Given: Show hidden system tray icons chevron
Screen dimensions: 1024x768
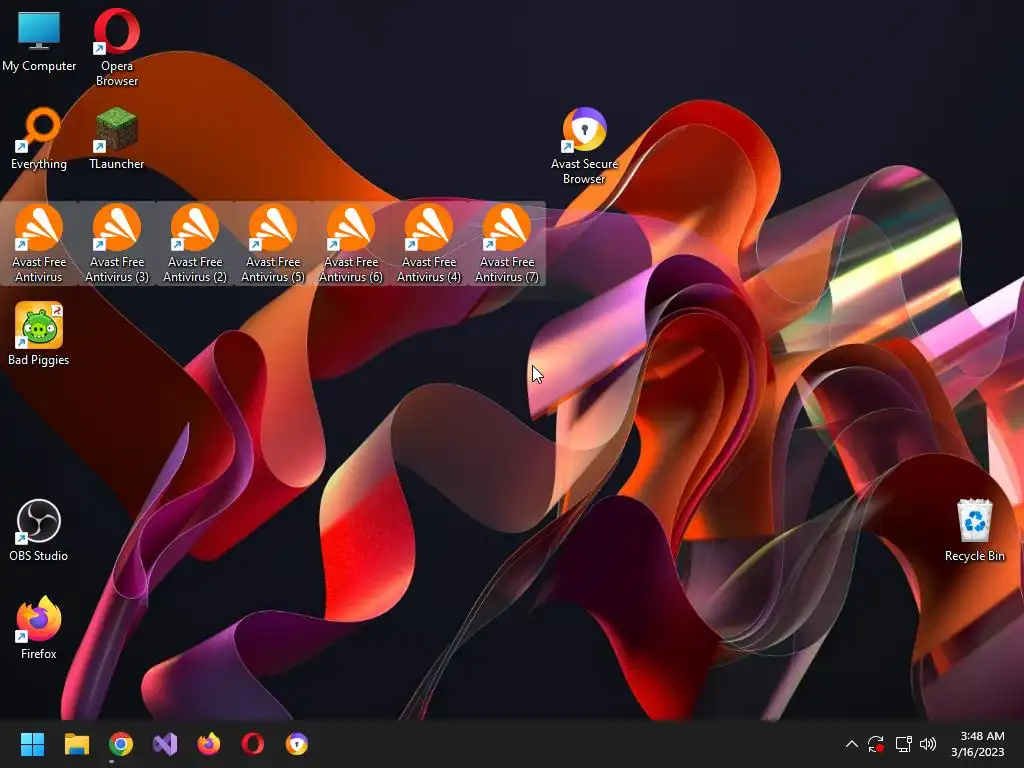Looking at the screenshot, I should 852,744.
